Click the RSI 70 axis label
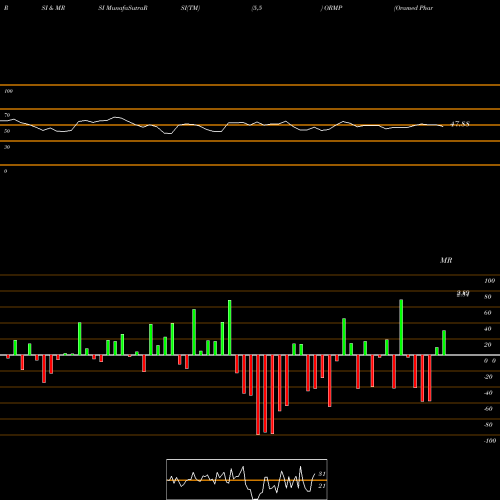This screenshot has height=500, width=500. click(7, 115)
